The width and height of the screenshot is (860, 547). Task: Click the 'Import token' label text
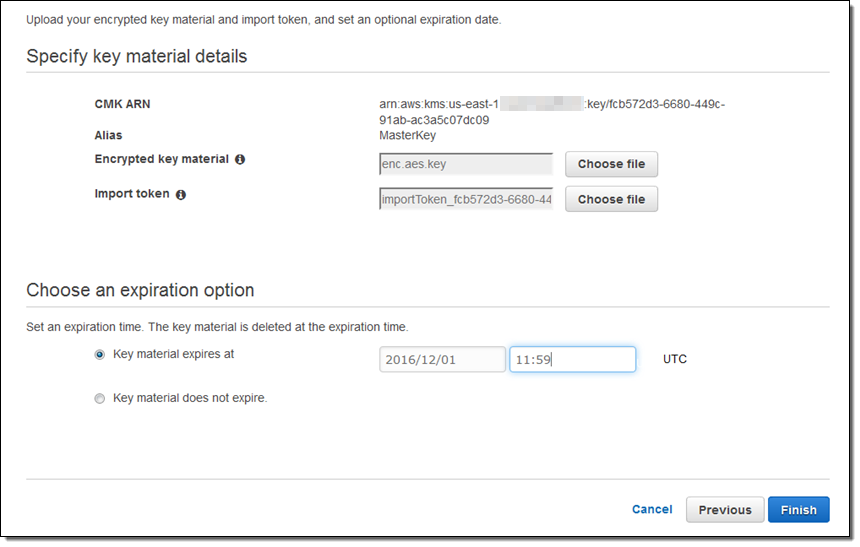pos(132,194)
